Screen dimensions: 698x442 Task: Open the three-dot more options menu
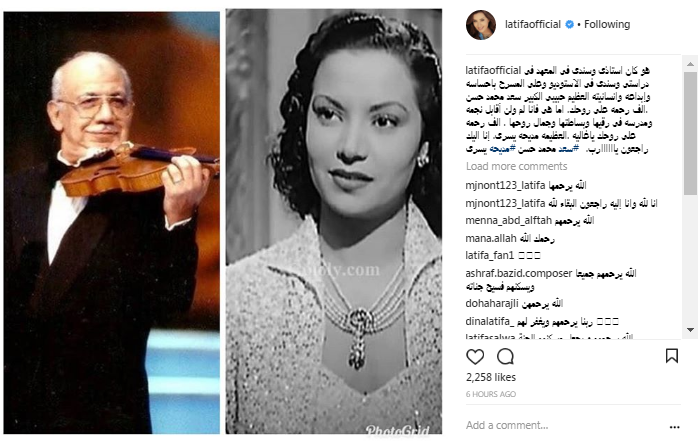pyautogui.click(x=674, y=427)
